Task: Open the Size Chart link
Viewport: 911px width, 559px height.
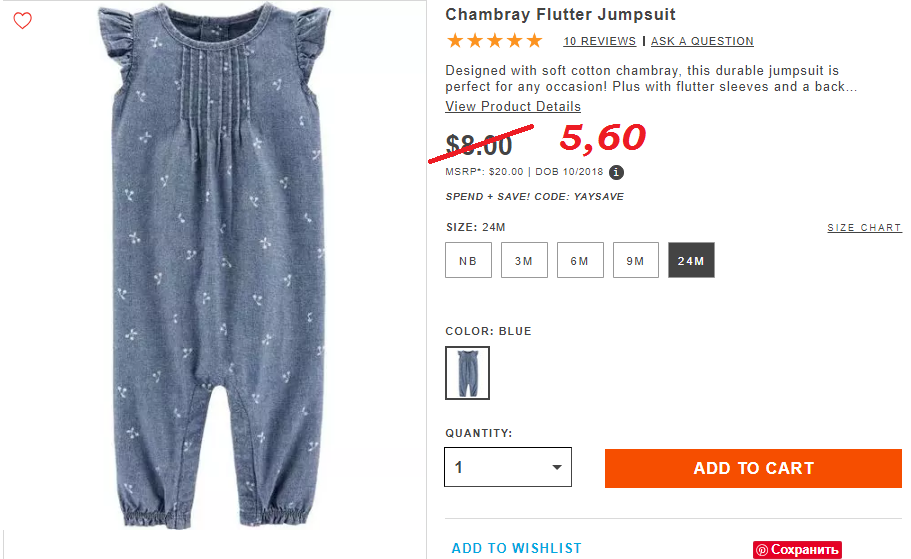Action: (865, 228)
